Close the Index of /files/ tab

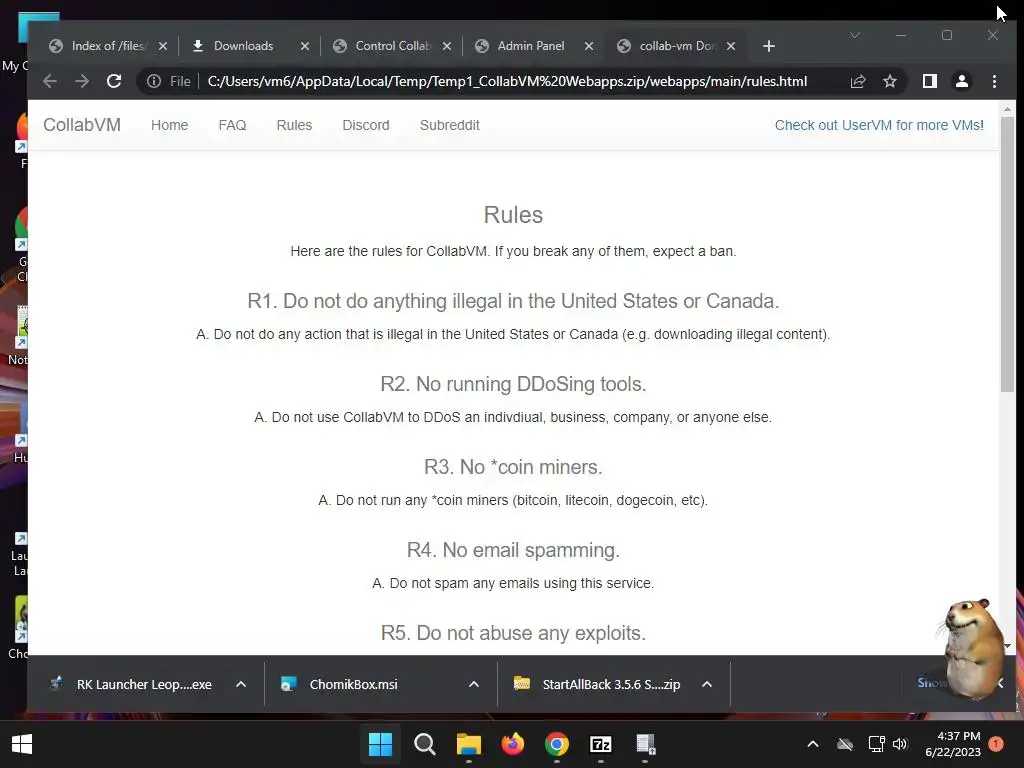pyautogui.click(x=163, y=46)
